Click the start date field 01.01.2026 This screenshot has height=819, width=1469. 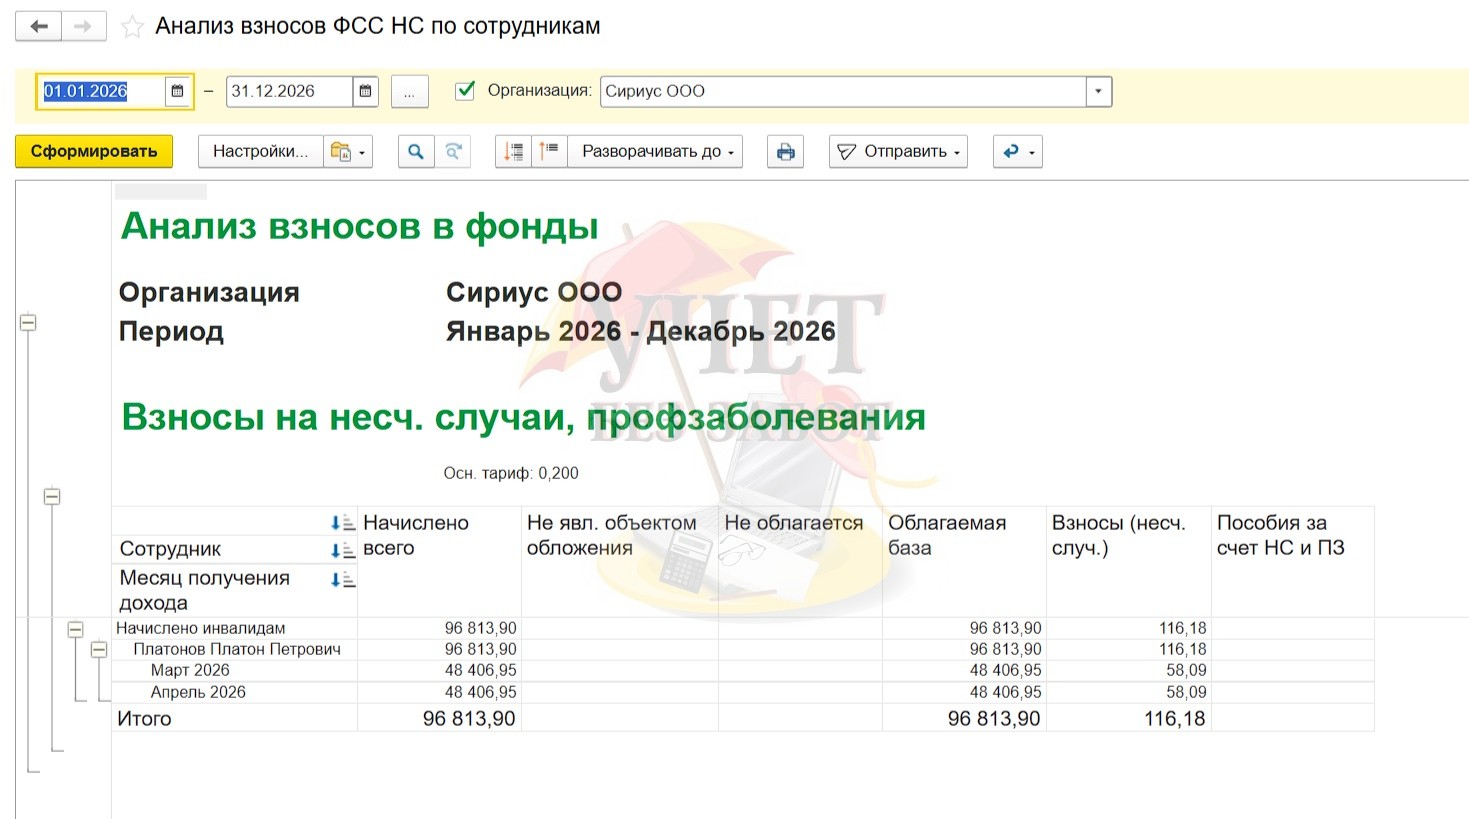101,91
